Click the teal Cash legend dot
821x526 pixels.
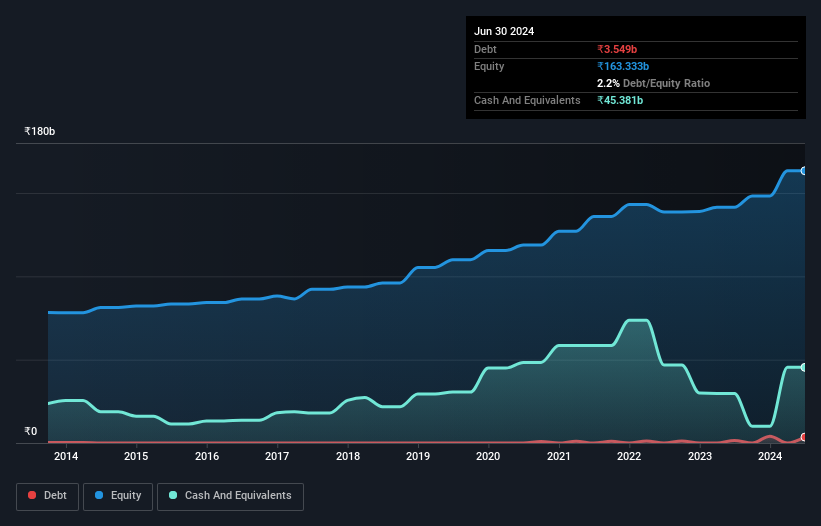[173, 495]
